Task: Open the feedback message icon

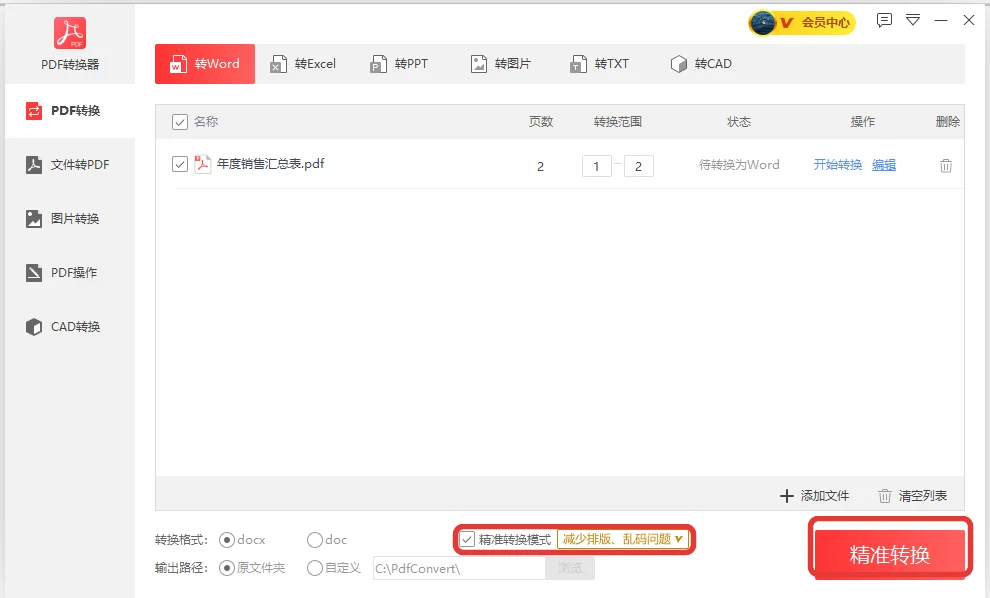Action: click(x=884, y=20)
